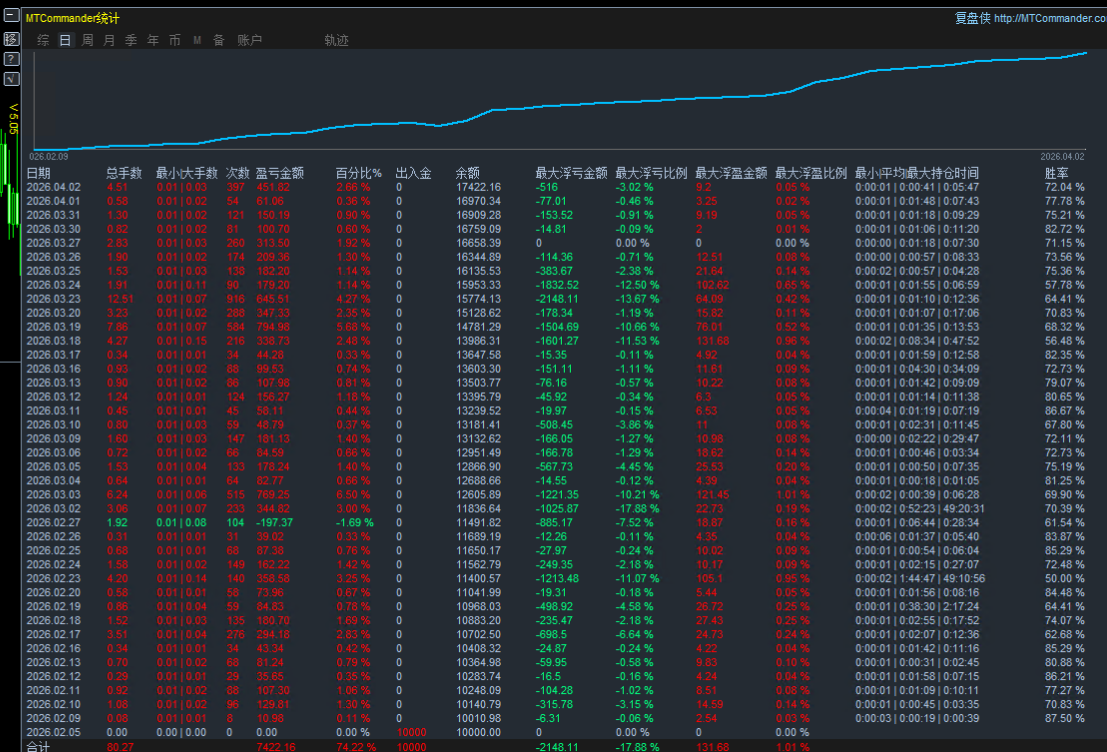
Task: Click the 移 move panel icon
Action: coord(11,39)
